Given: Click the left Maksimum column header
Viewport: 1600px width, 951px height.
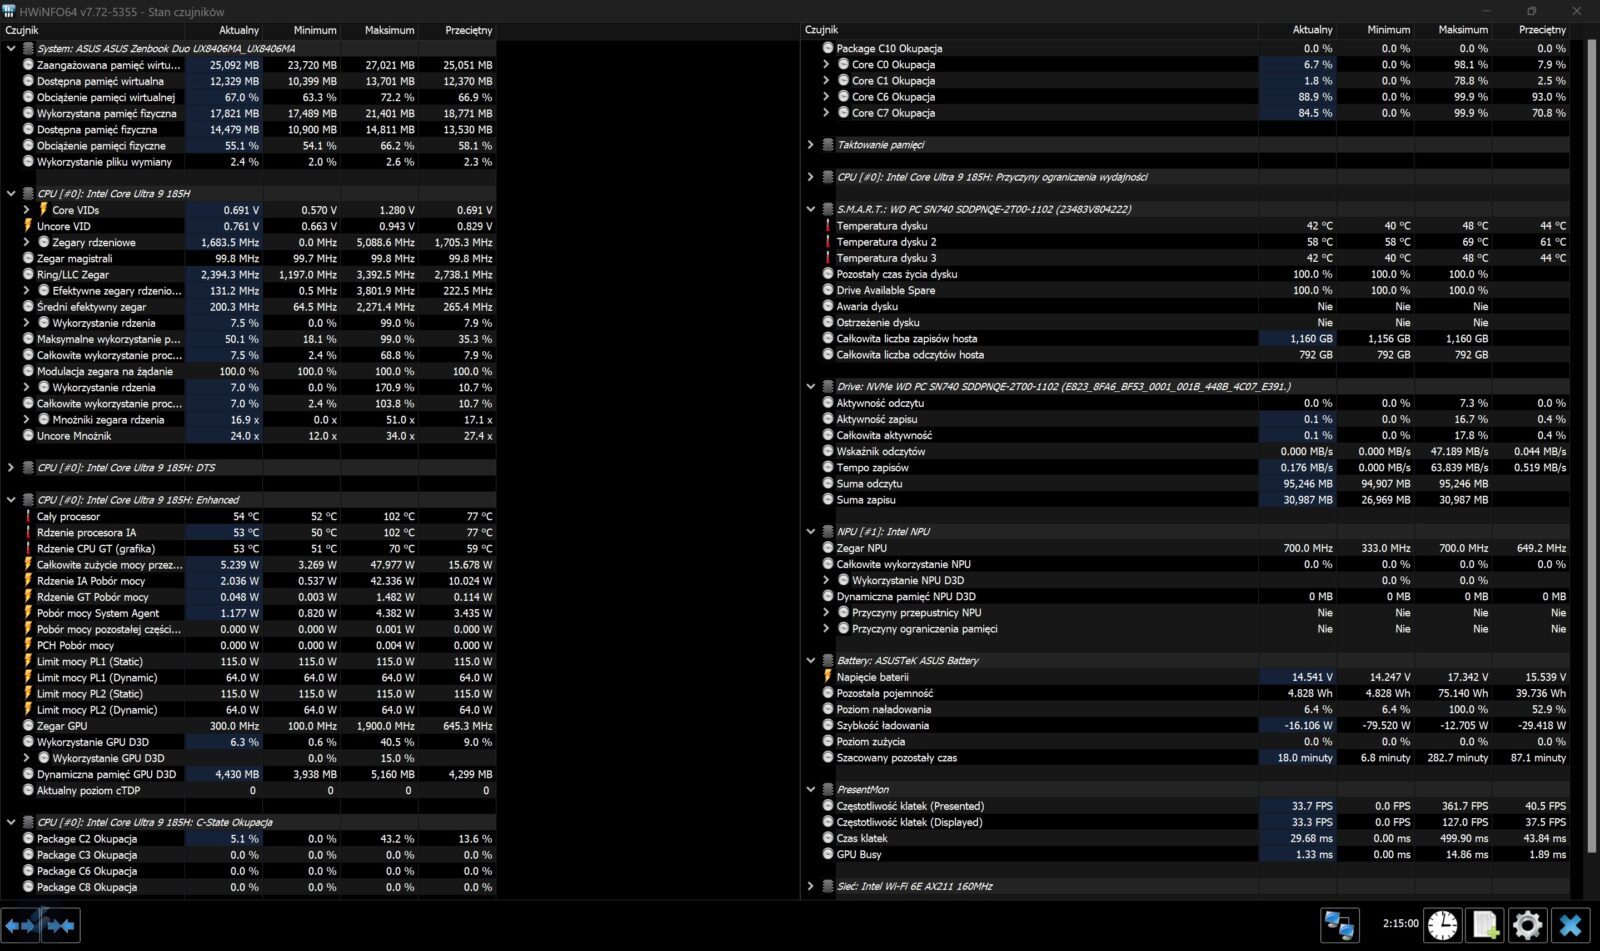Looking at the screenshot, I should click(x=389, y=30).
